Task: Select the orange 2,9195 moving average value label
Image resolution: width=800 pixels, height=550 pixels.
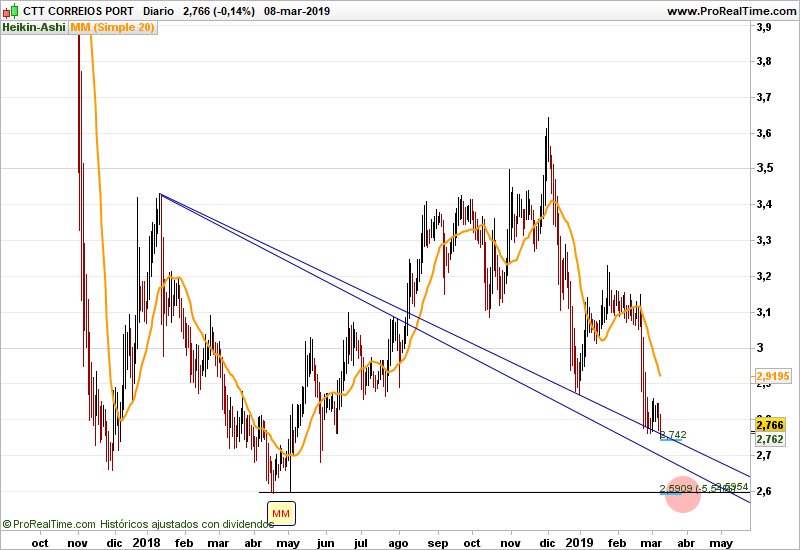Action: (772, 377)
